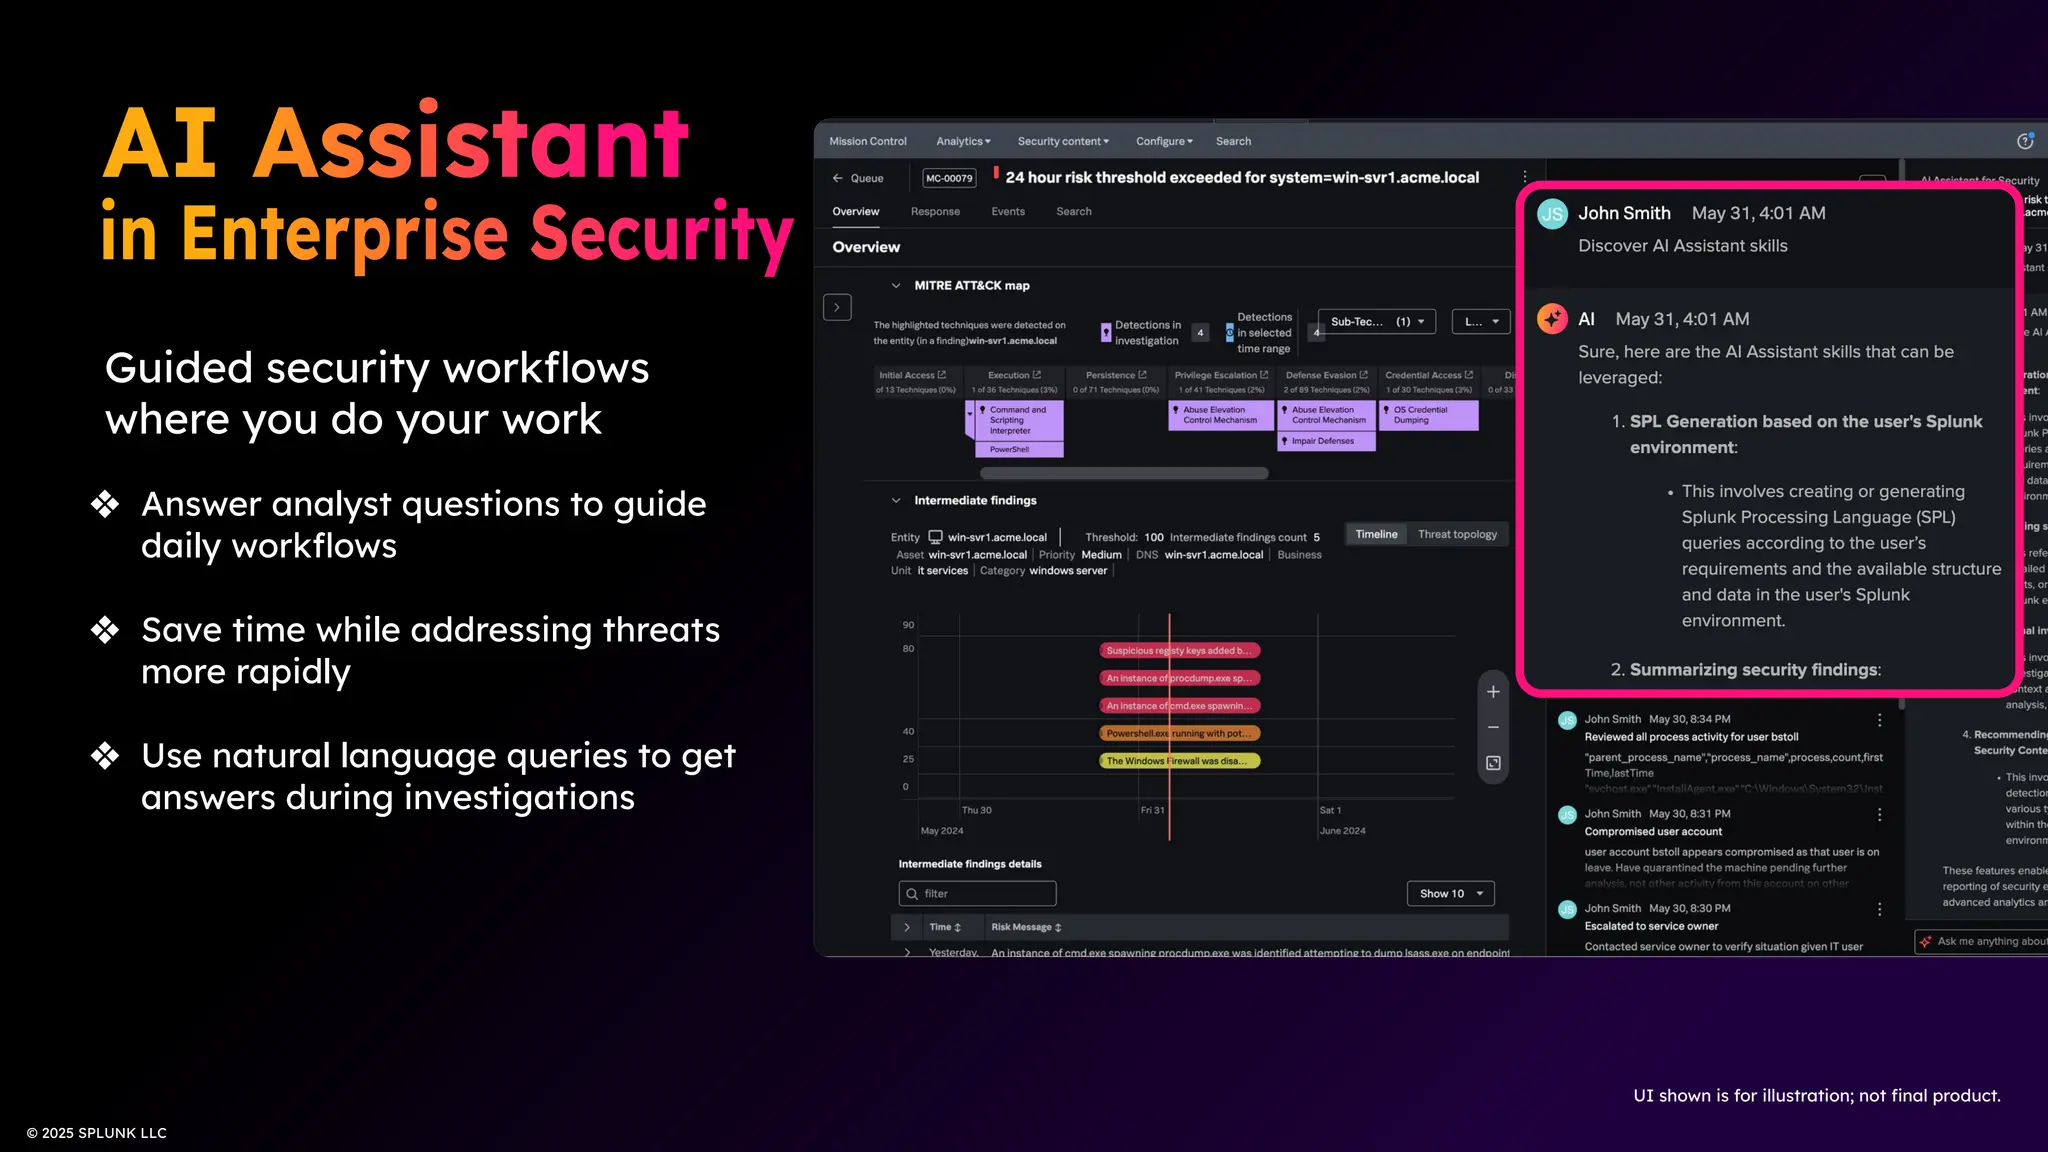This screenshot has width=2048, height=1152.
Task: Switch to the Search tab beside Events
Action: [1074, 212]
